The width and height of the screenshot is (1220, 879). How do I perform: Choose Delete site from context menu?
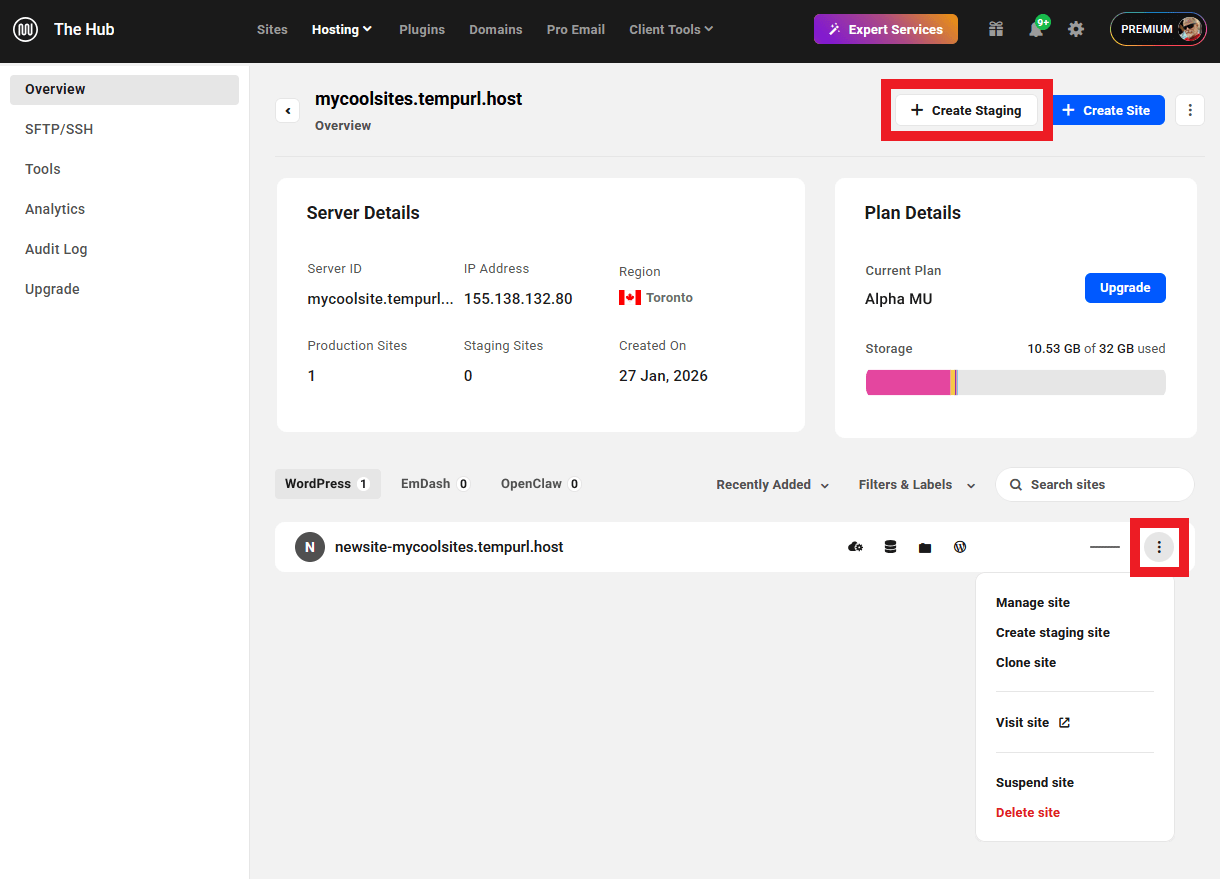tap(1028, 813)
